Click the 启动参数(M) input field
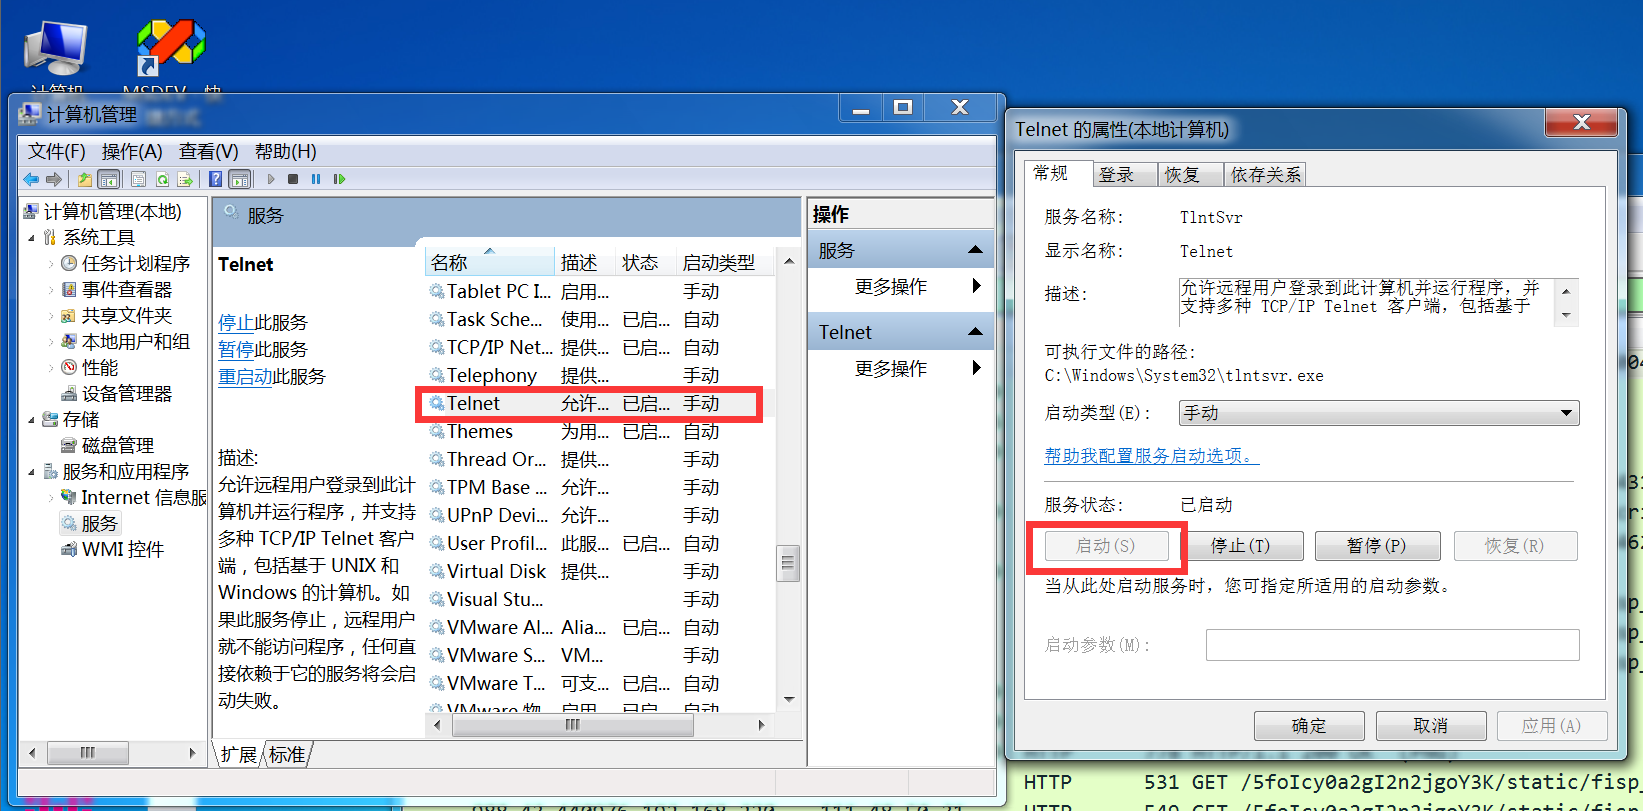Viewport: 1643px width, 811px height. point(1392,645)
